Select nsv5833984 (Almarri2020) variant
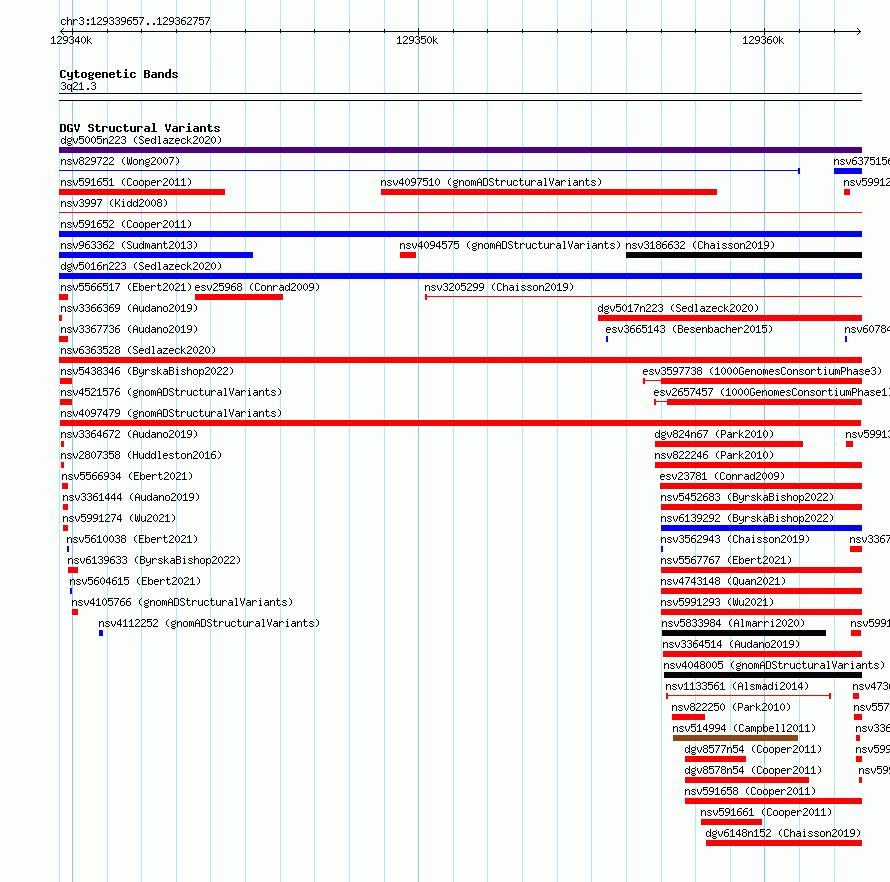Viewport: 890px width, 882px height. tap(733, 623)
